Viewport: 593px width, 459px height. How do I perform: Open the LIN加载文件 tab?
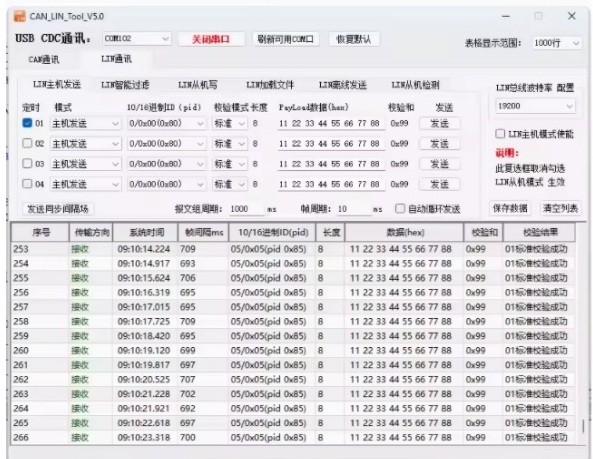point(270,85)
